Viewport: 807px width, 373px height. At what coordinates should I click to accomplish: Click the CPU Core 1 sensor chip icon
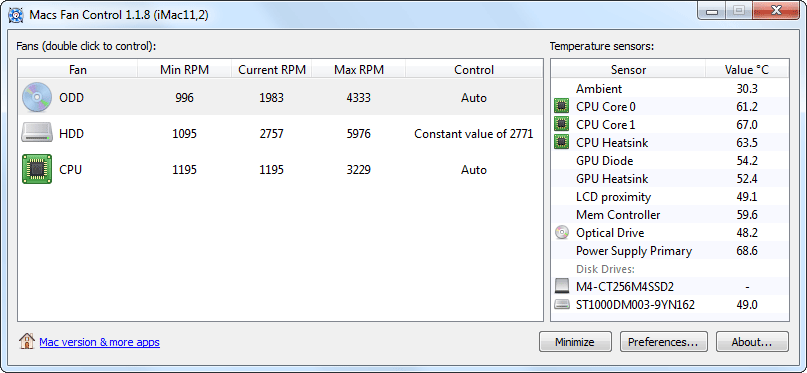pyautogui.click(x=562, y=125)
